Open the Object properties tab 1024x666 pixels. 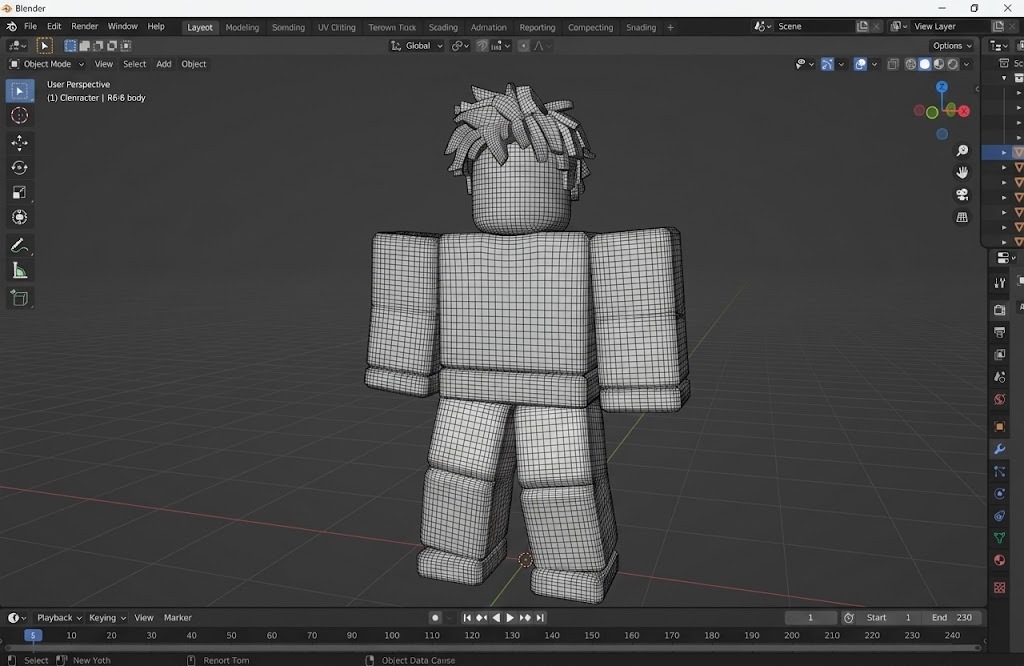1000,426
